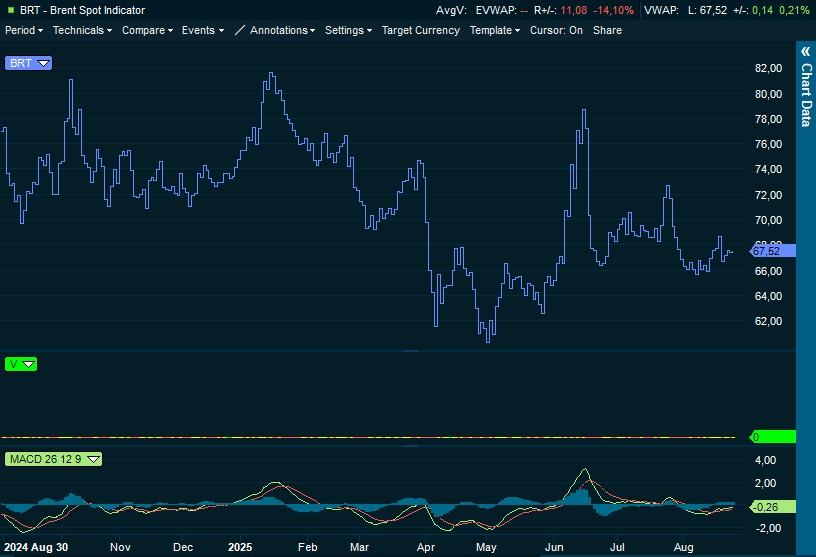Click the BRT series arrow icon
This screenshot has height=557, width=816.
pos(43,63)
